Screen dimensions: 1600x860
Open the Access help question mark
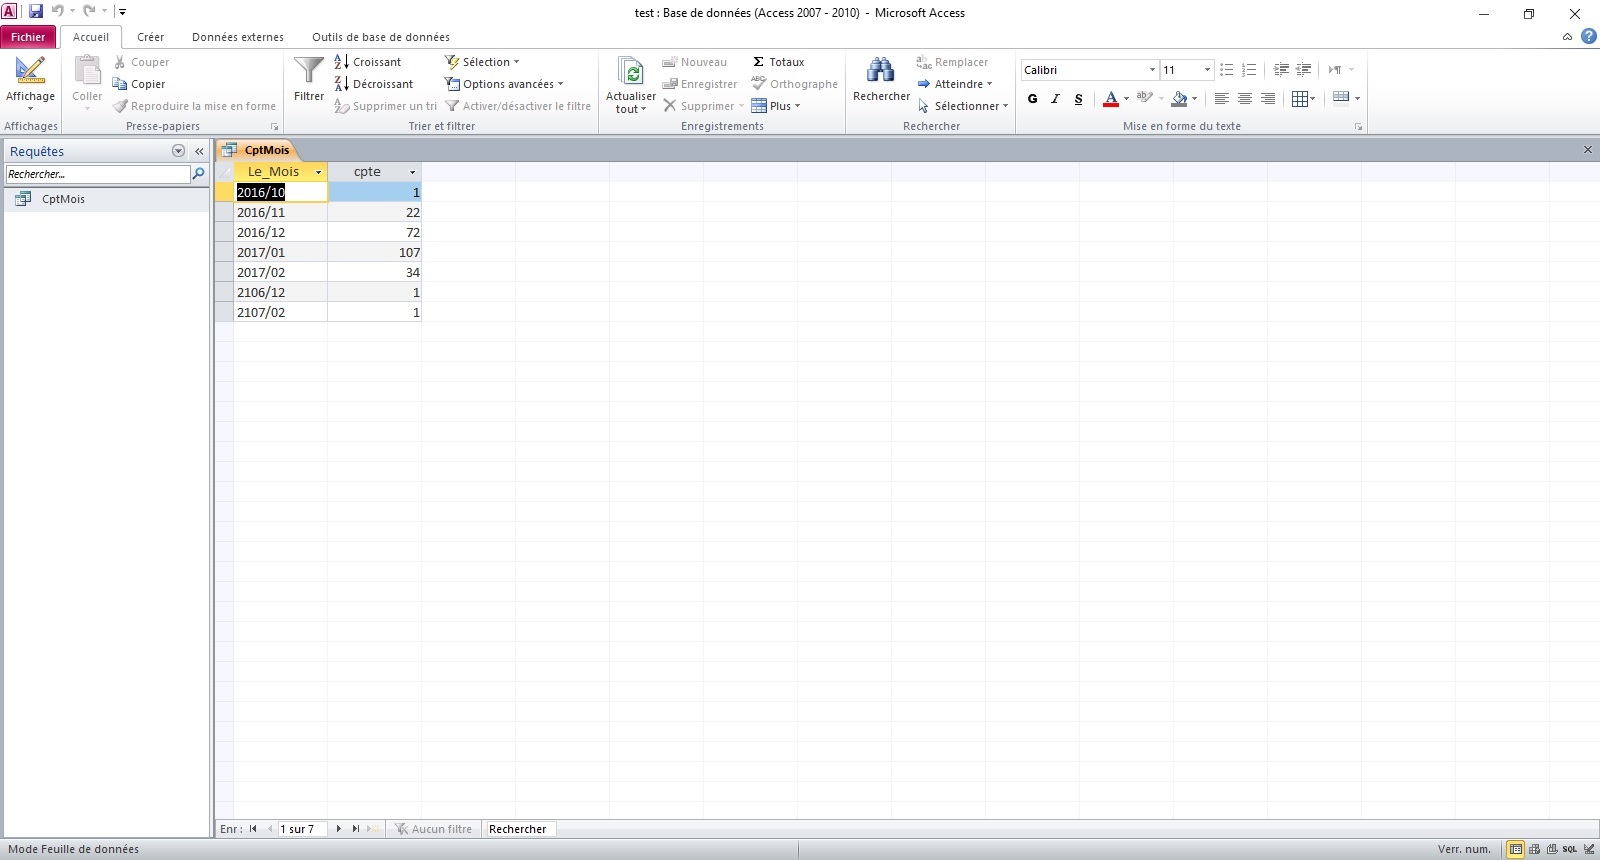coord(1588,37)
